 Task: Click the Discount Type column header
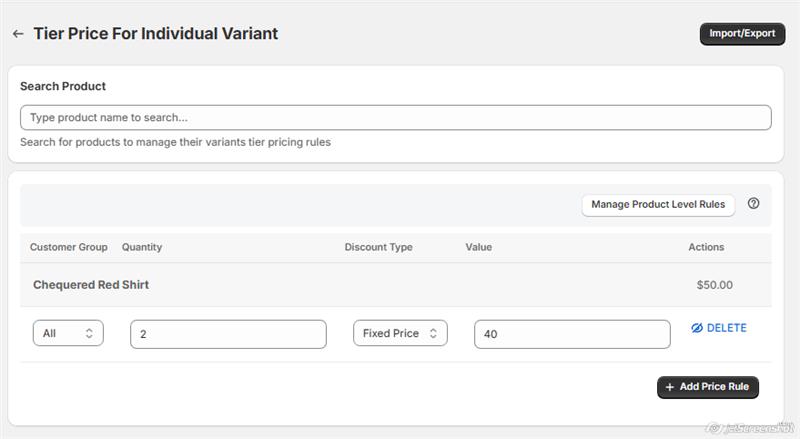click(x=378, y=247)
